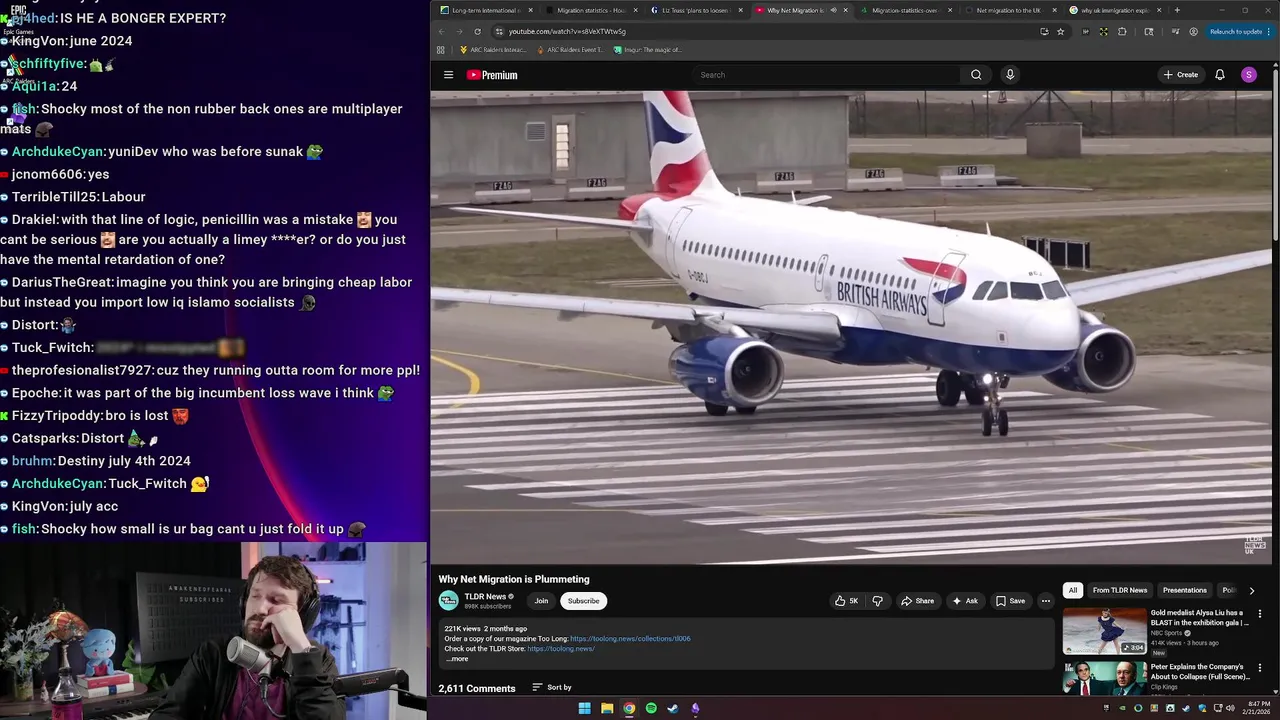The image size is (1280, 720).
Task: Mute audio on the Why Net Migration tab
Action: click(x=833, y=10)
